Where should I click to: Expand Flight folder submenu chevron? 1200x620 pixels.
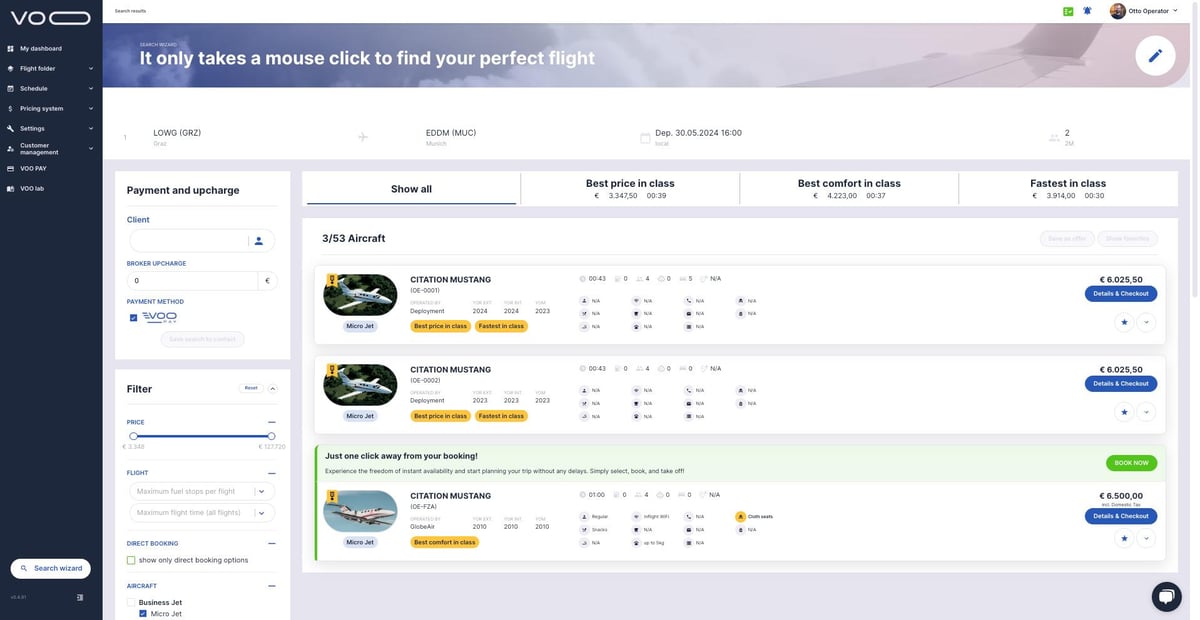(x=91, y=68)
